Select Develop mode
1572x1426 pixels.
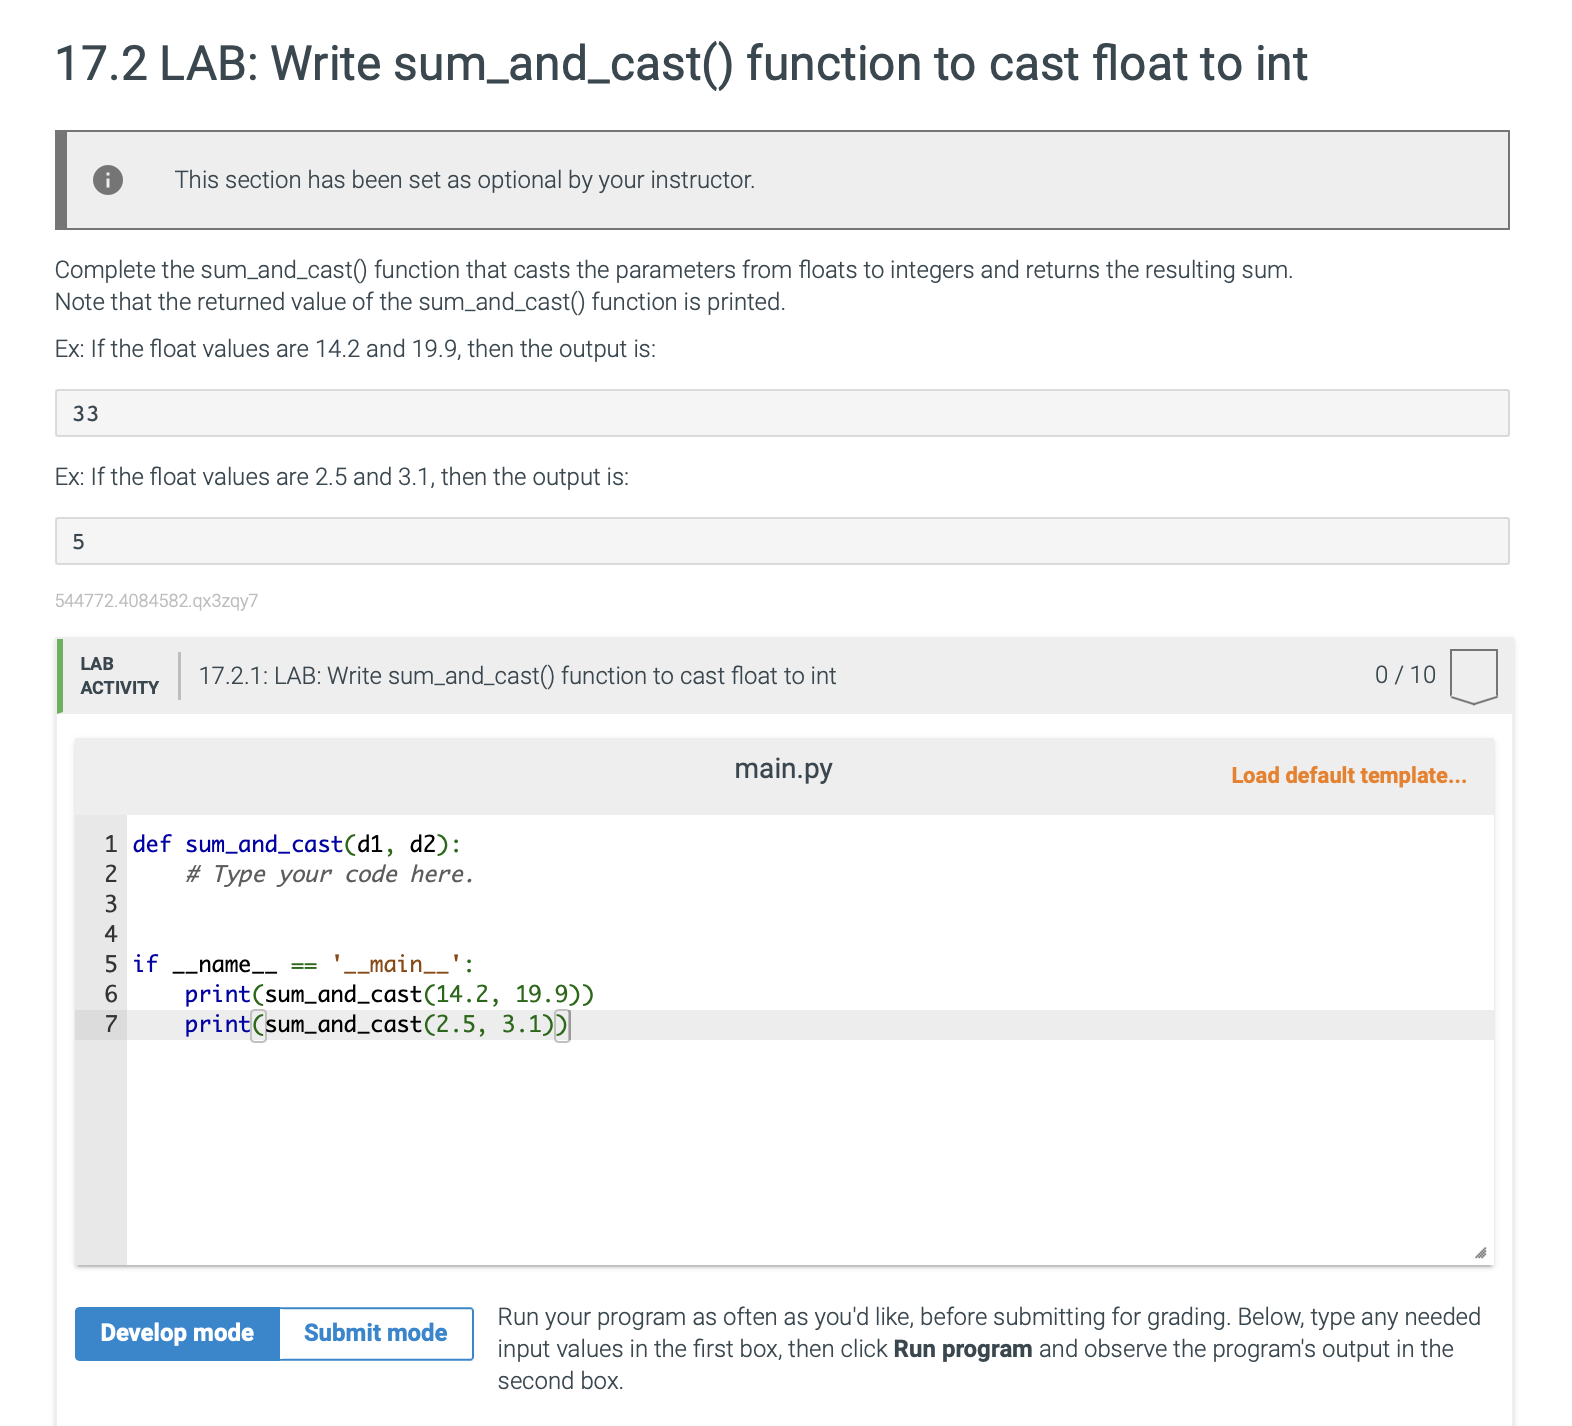click(176, 1333)
